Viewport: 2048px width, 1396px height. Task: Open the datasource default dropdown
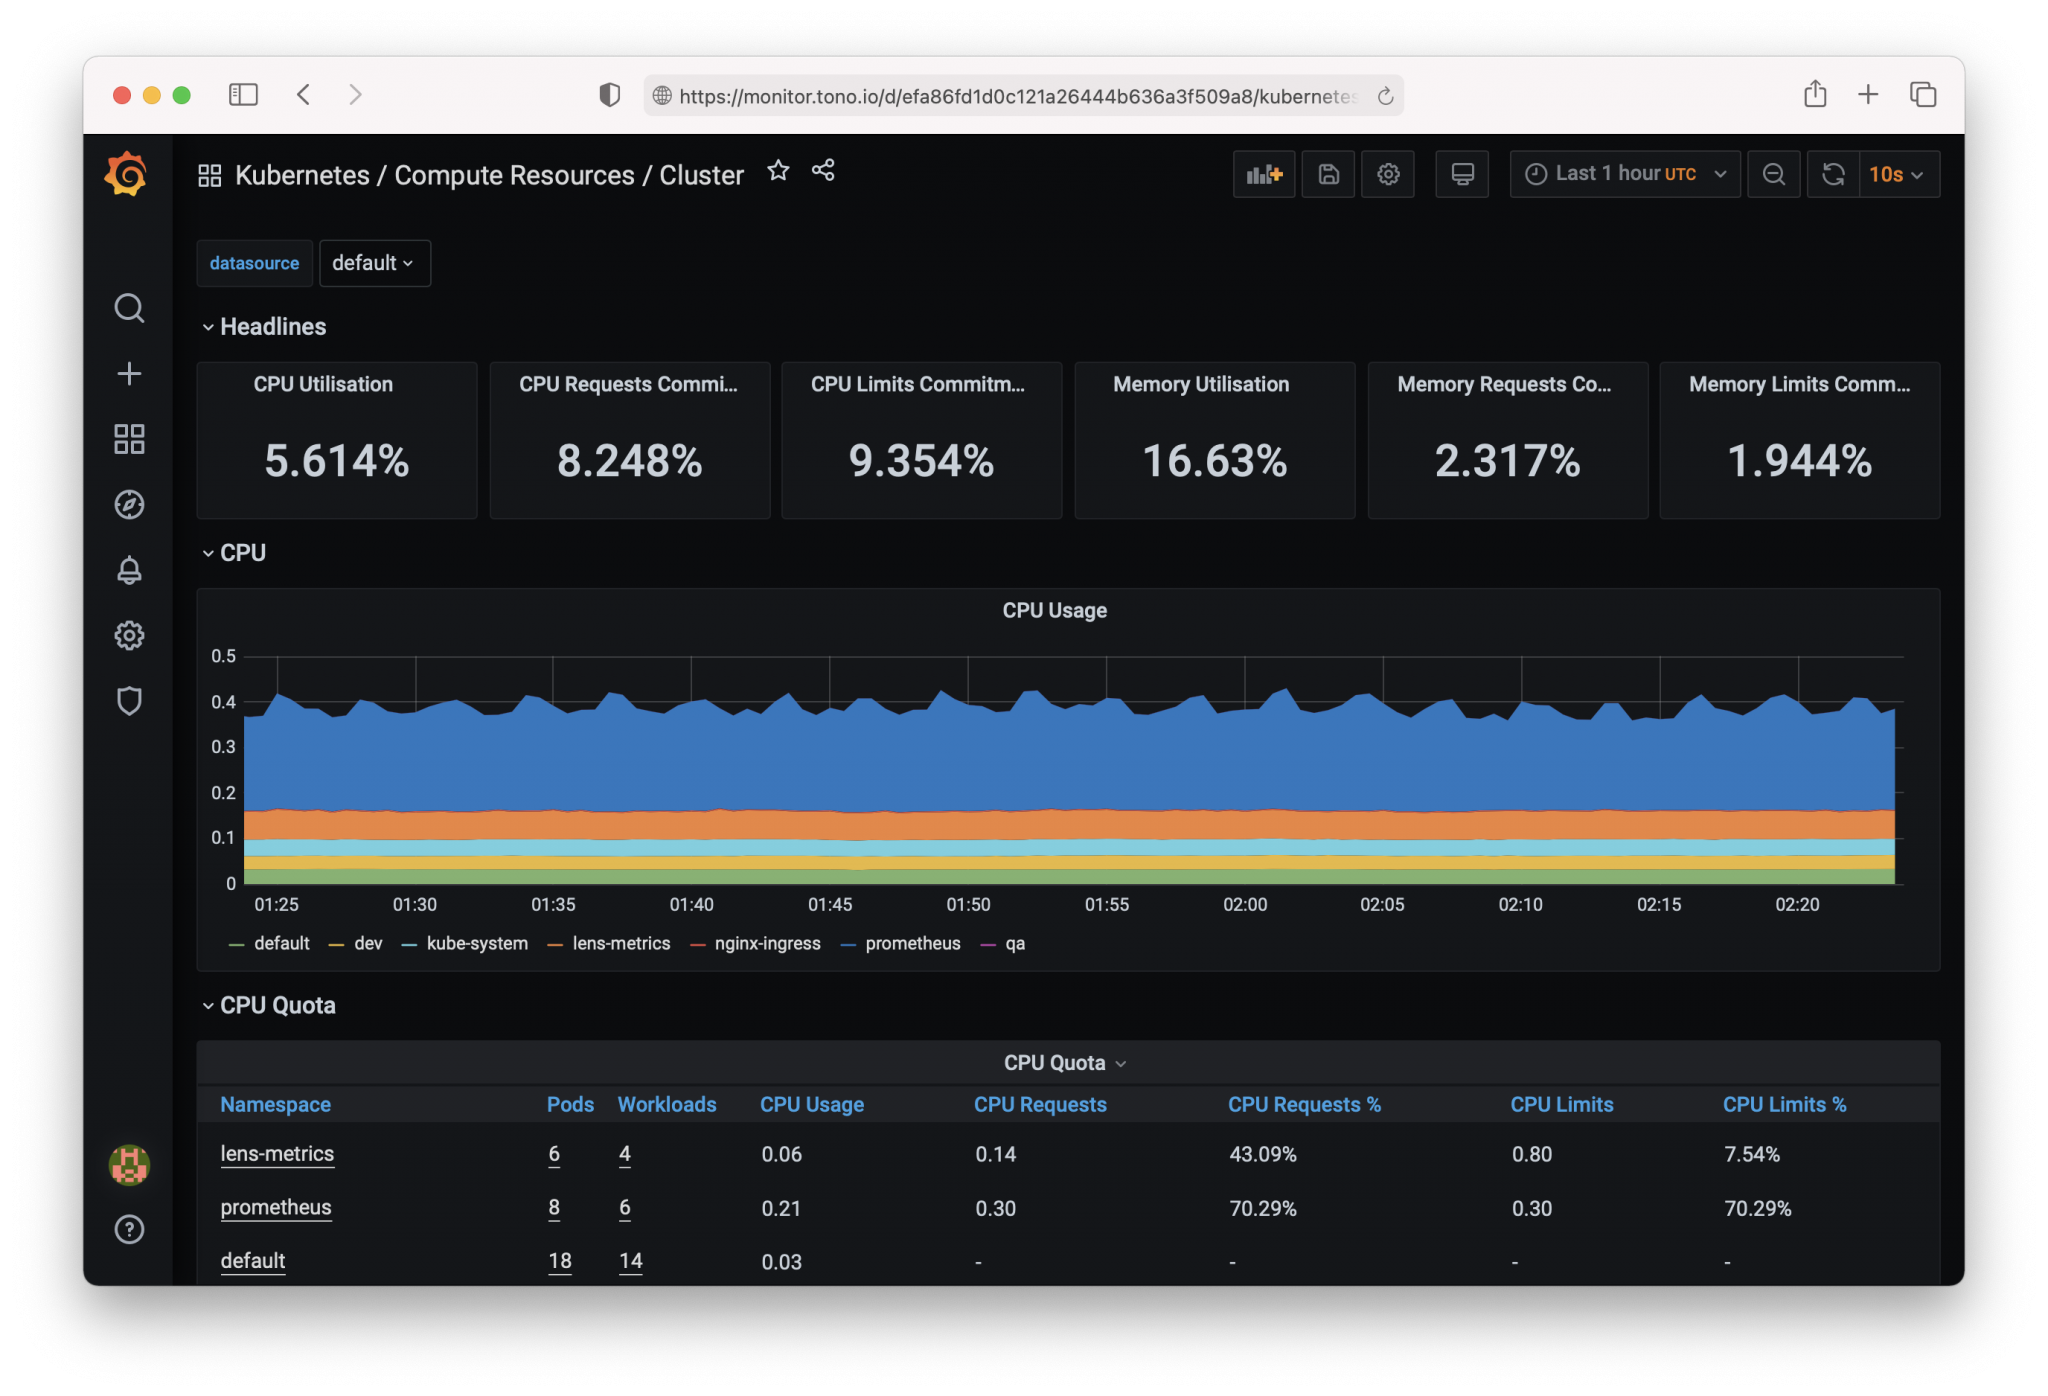point(374,263)
